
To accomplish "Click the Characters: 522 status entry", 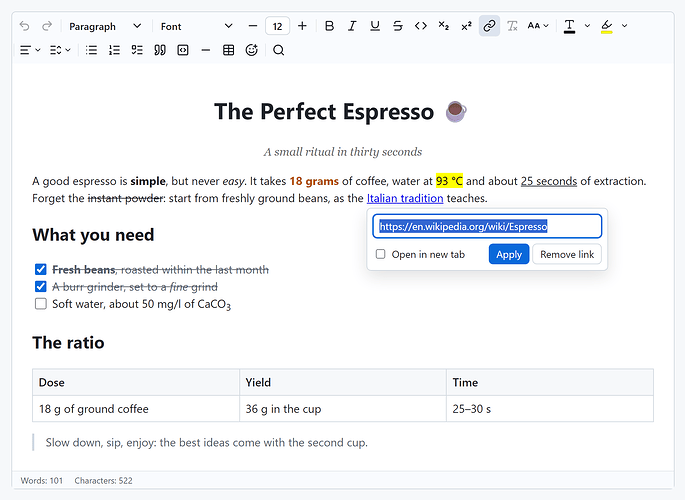I will [x=103, y=481].
